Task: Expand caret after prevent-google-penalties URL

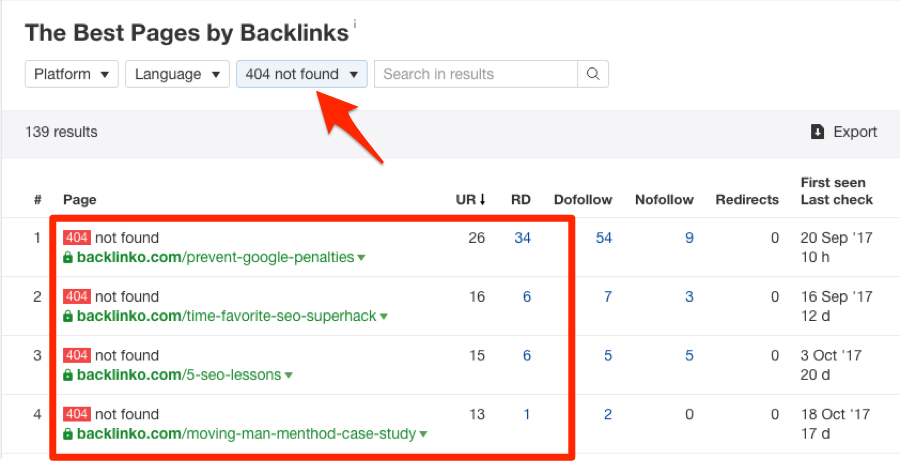Action: pyautogui.click(x=361, y=258)
